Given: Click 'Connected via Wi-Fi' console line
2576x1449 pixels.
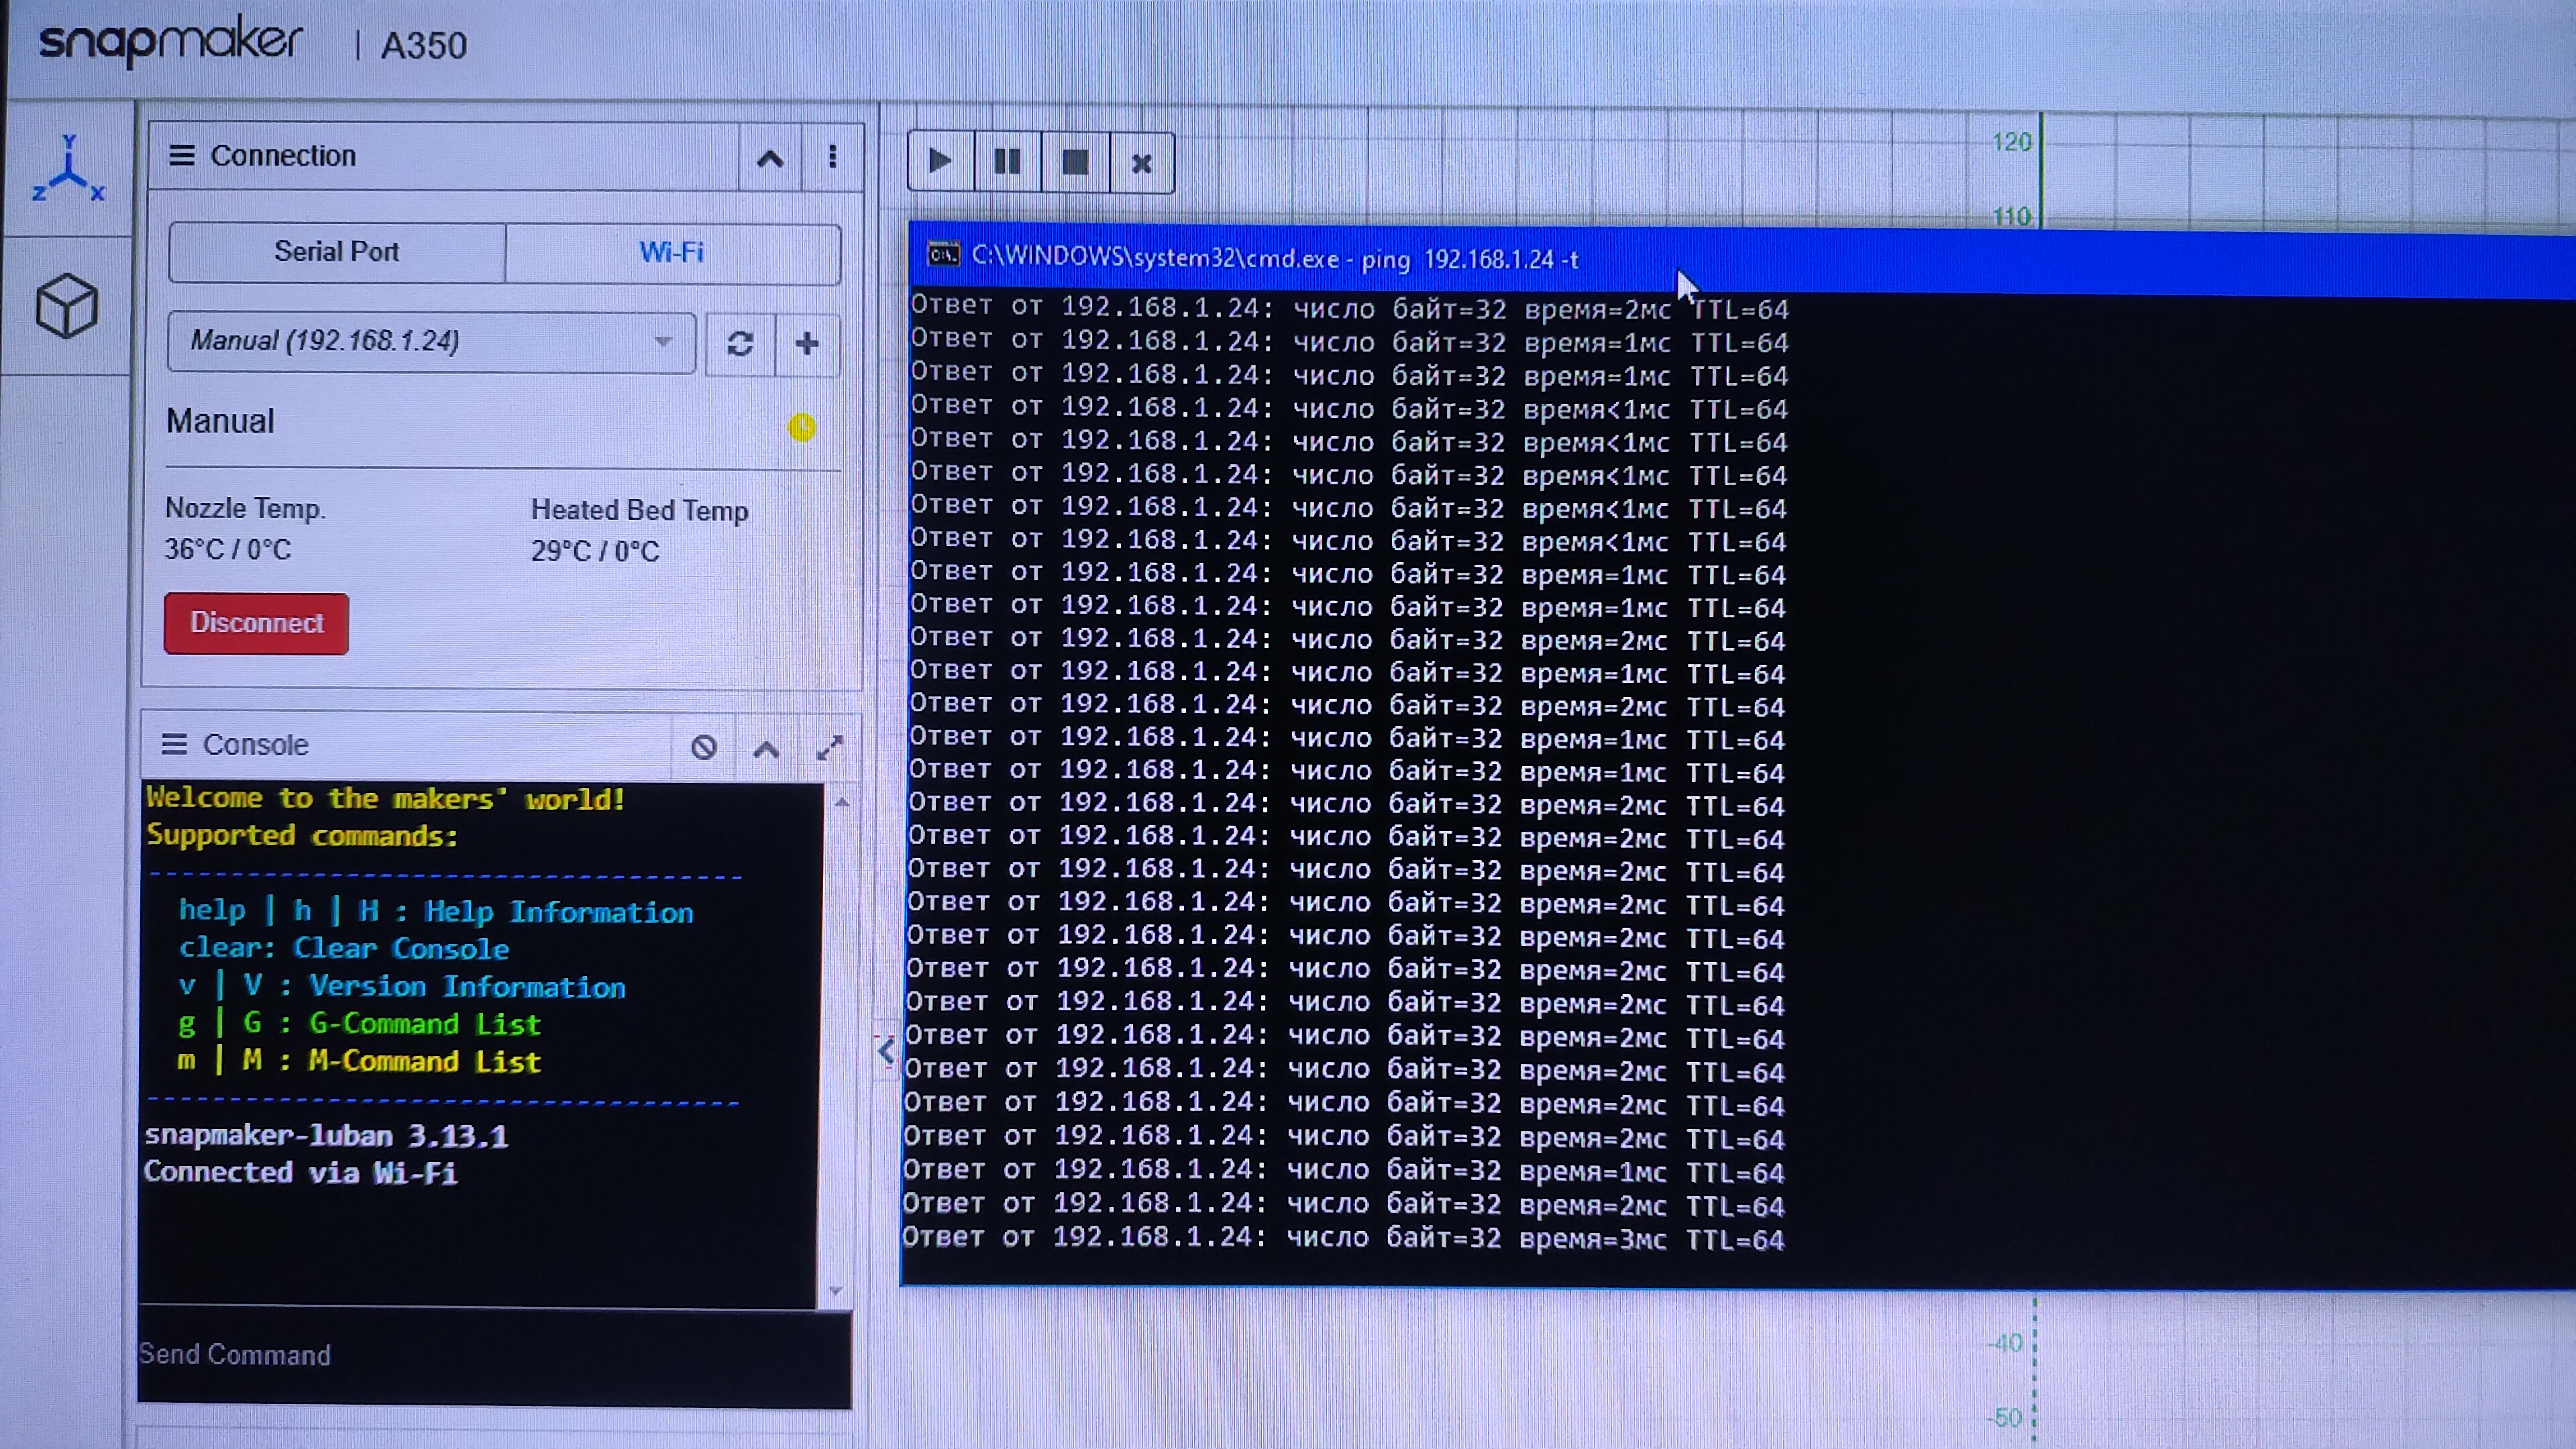Looking at the screenshot, I should (x=301, y=1172).
